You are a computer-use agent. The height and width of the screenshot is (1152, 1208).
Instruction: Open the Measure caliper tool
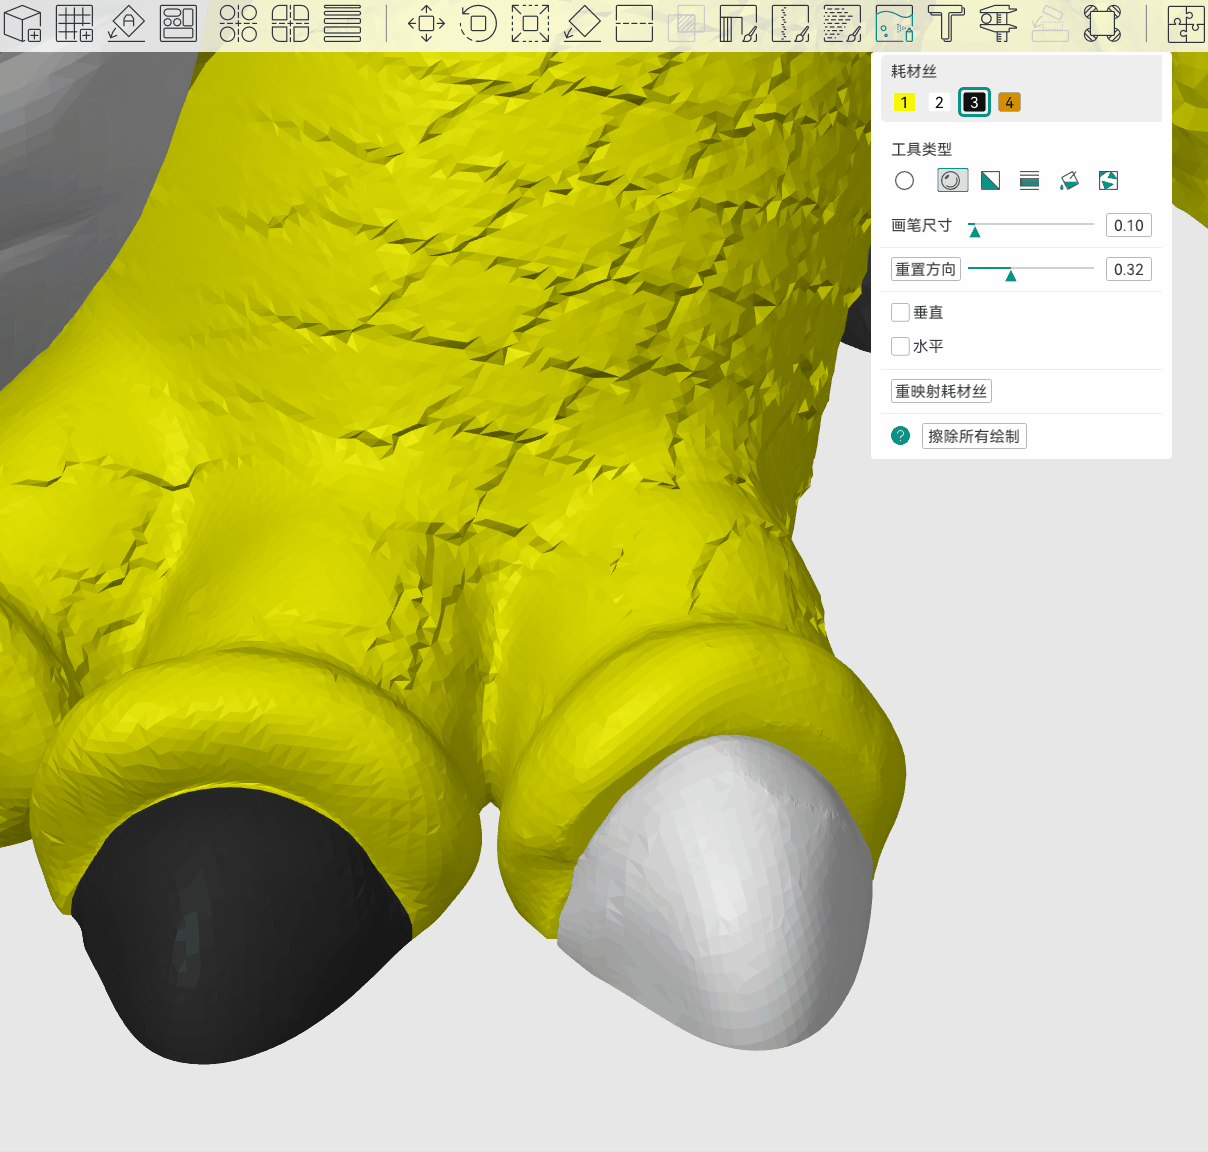(x=998, y=23)
